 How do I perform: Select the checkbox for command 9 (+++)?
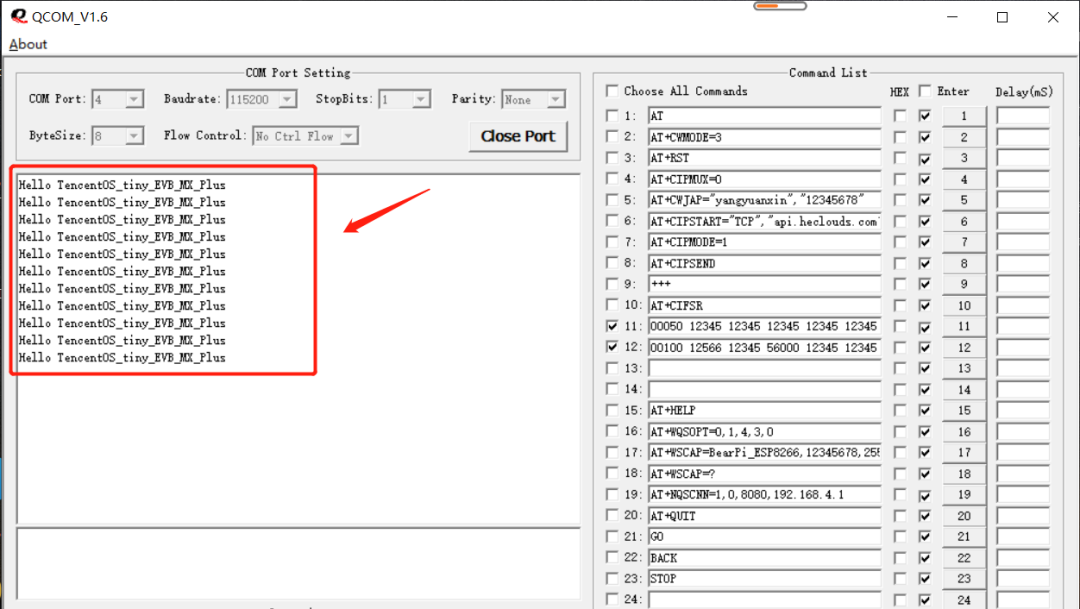[x=612, y=284]
